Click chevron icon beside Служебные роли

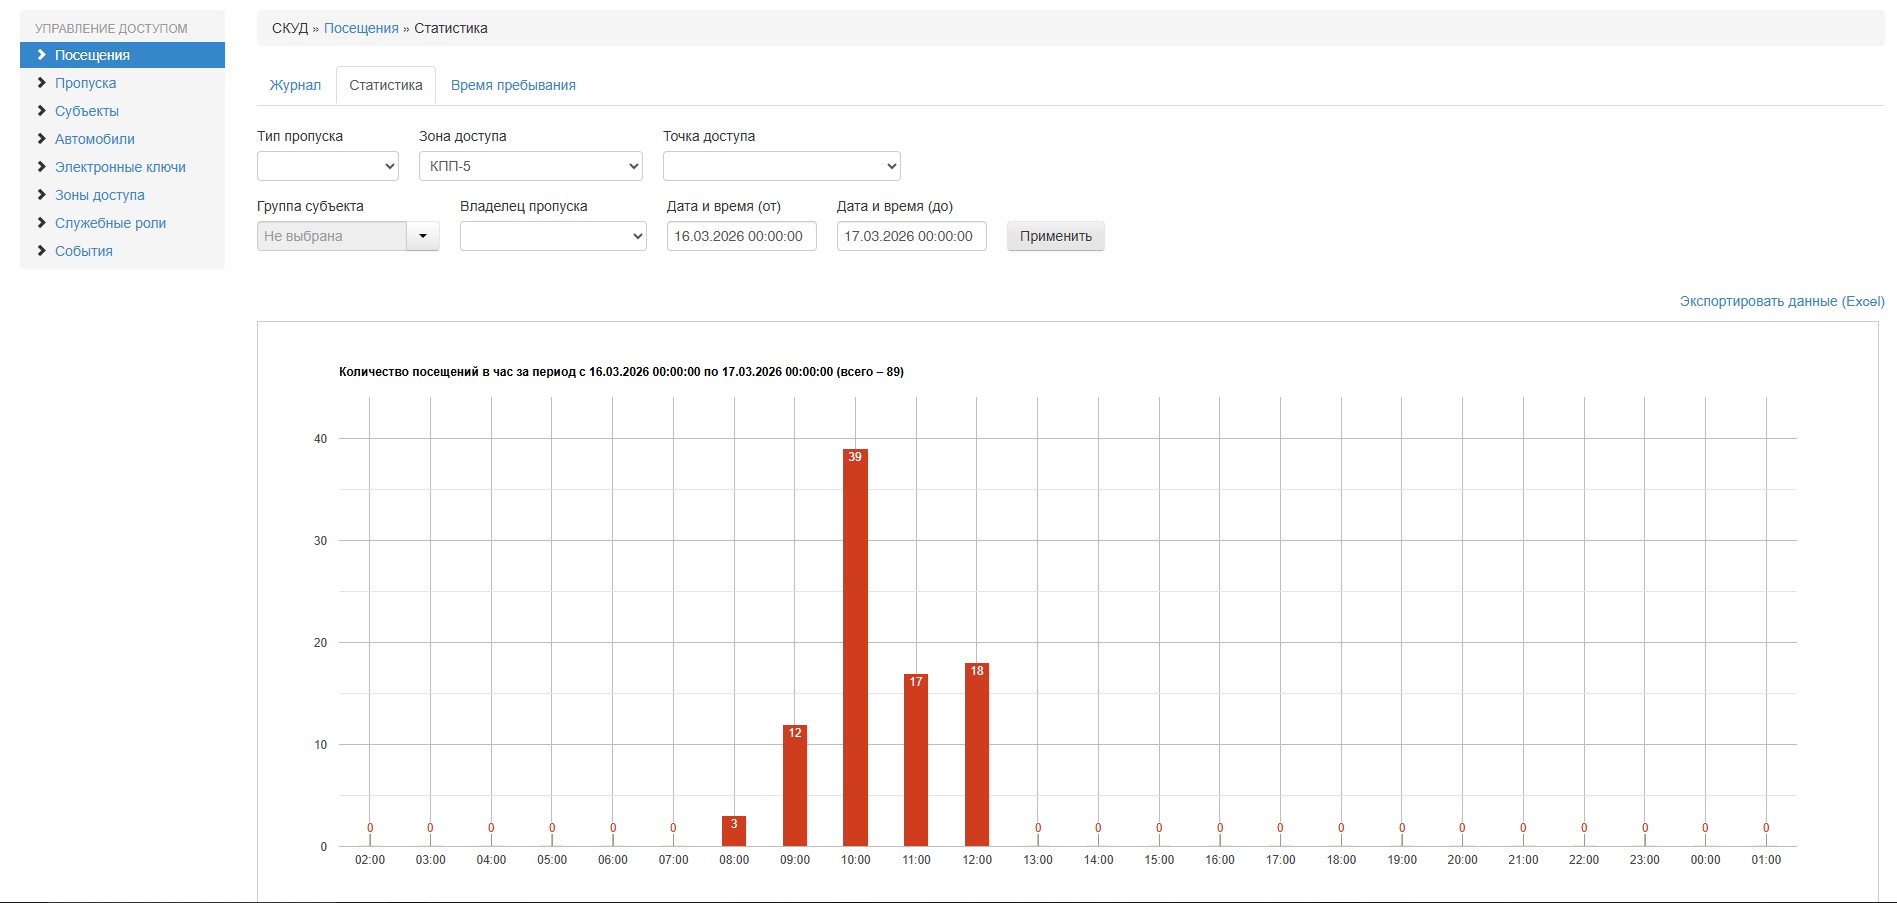42,223
